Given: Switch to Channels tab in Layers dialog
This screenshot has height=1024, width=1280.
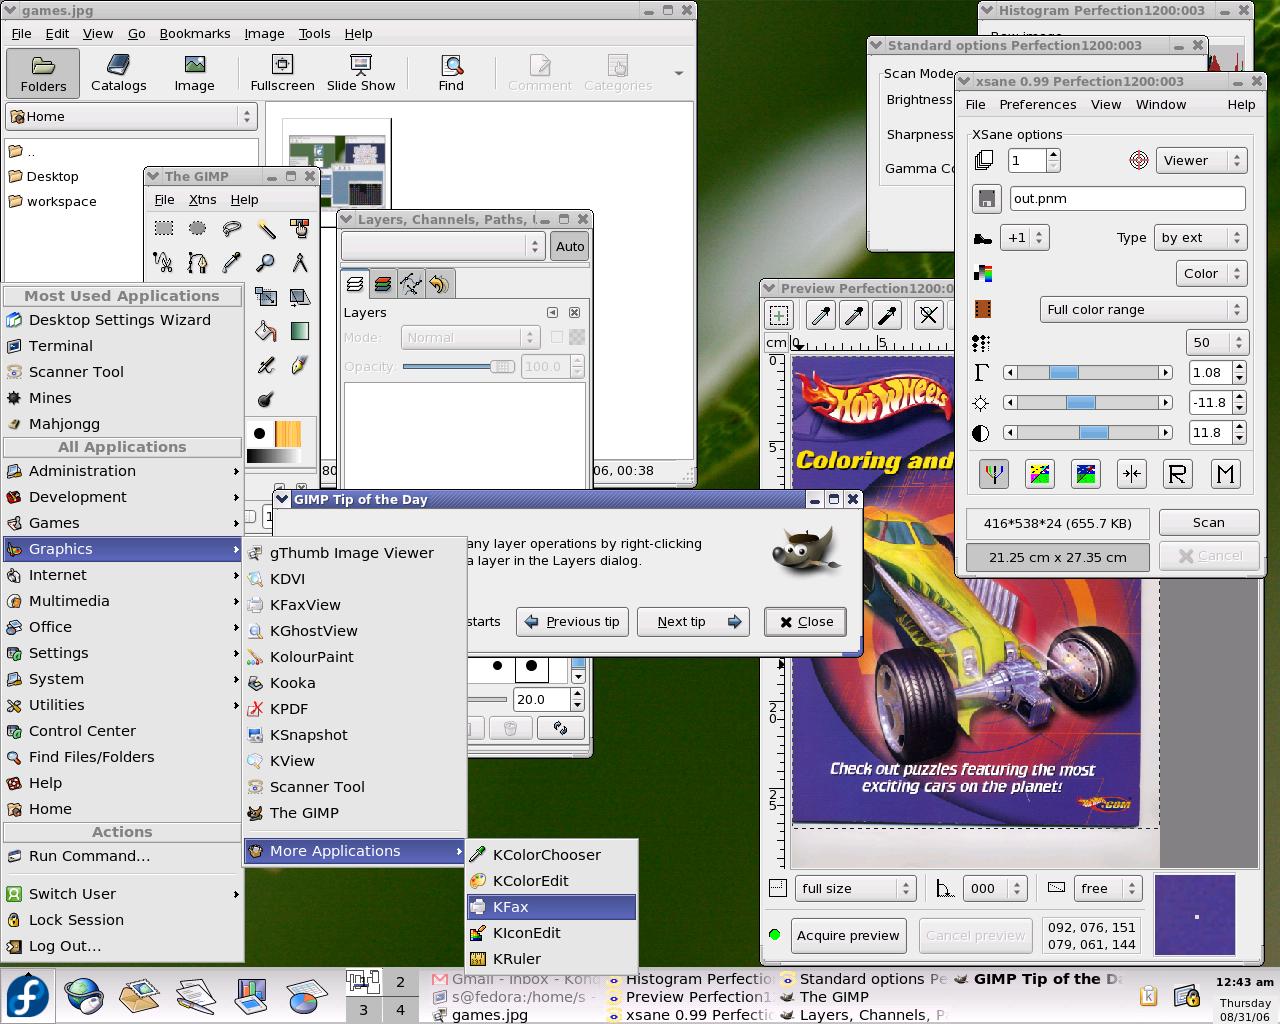Looking at the screenshot, I should tap(383, 284).
